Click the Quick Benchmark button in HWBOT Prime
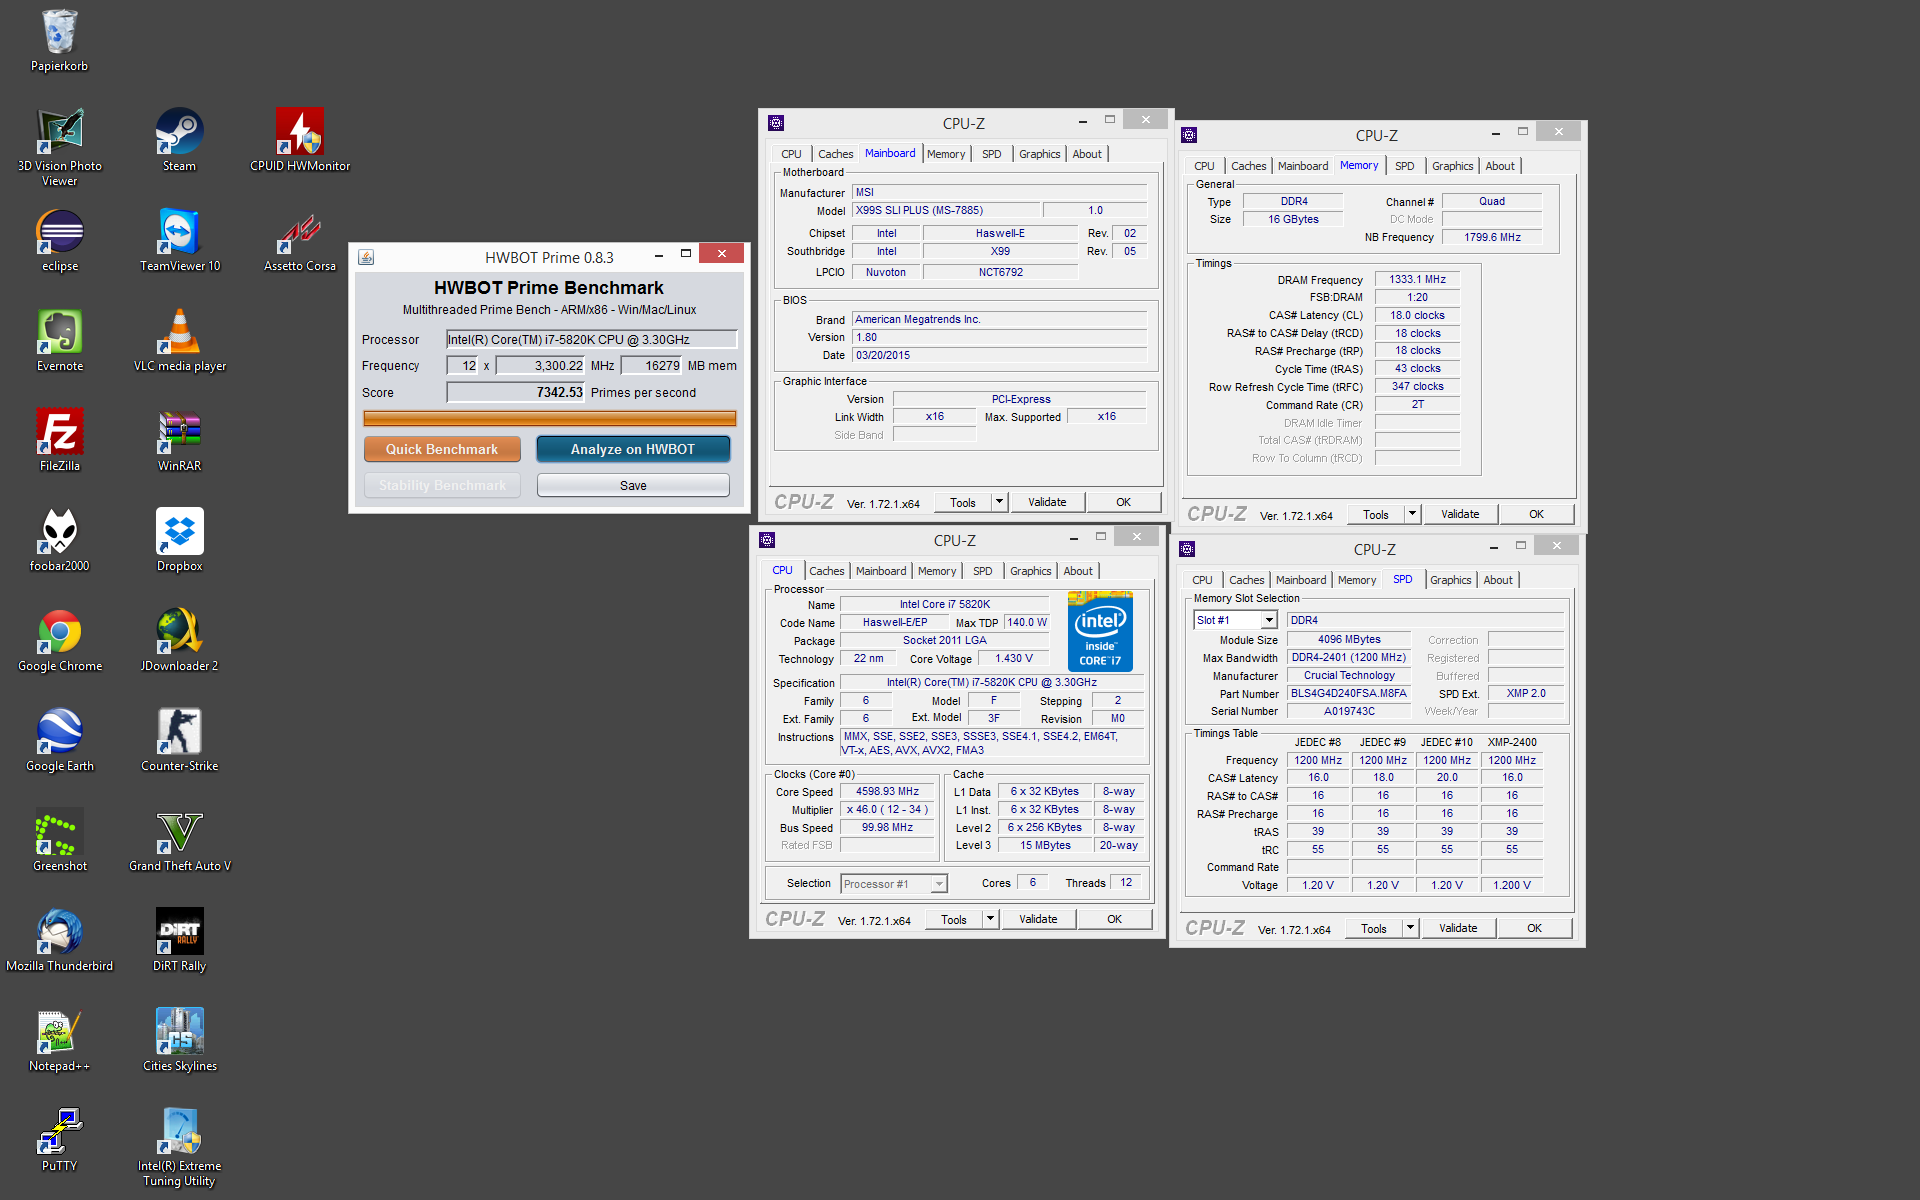Screen dimensions: 1920x1200 [x=442, y=449]
